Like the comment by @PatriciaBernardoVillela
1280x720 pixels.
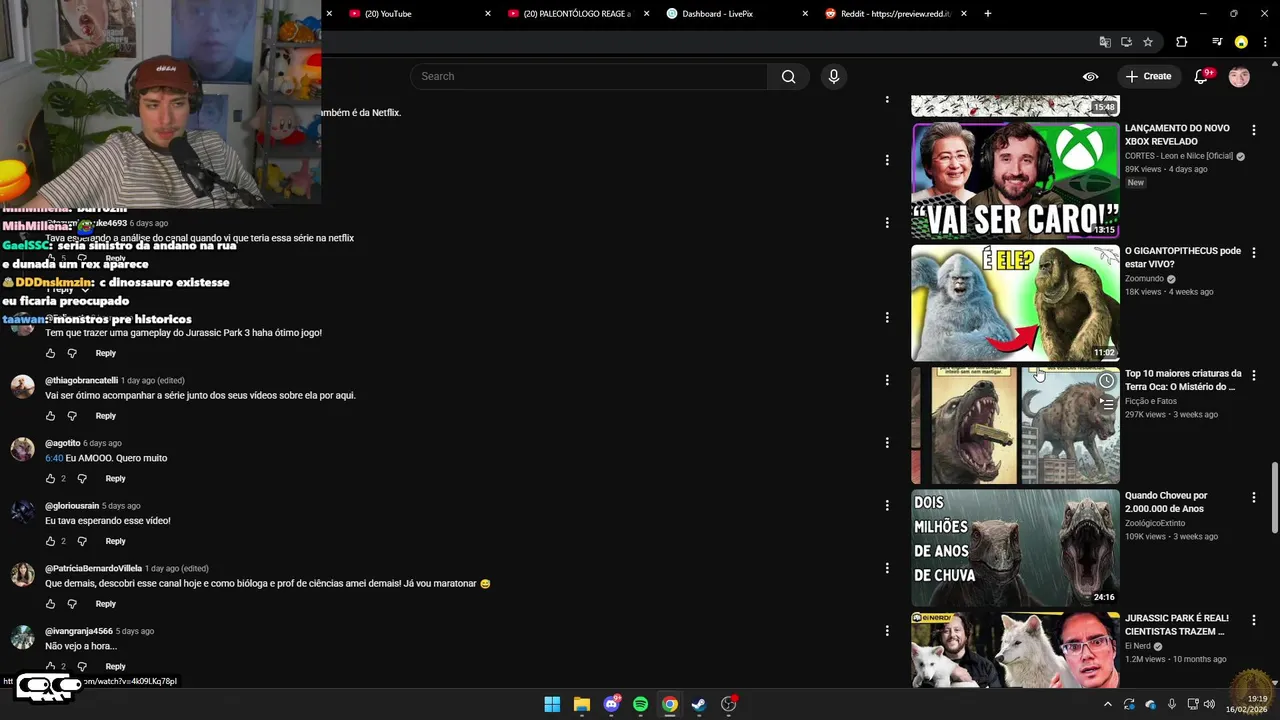click(51, 604)
